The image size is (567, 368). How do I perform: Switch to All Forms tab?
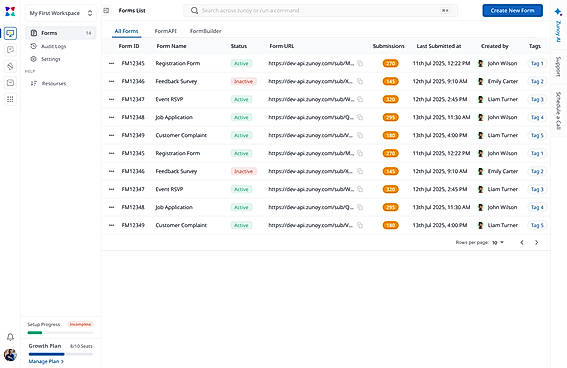pos(126,31)
